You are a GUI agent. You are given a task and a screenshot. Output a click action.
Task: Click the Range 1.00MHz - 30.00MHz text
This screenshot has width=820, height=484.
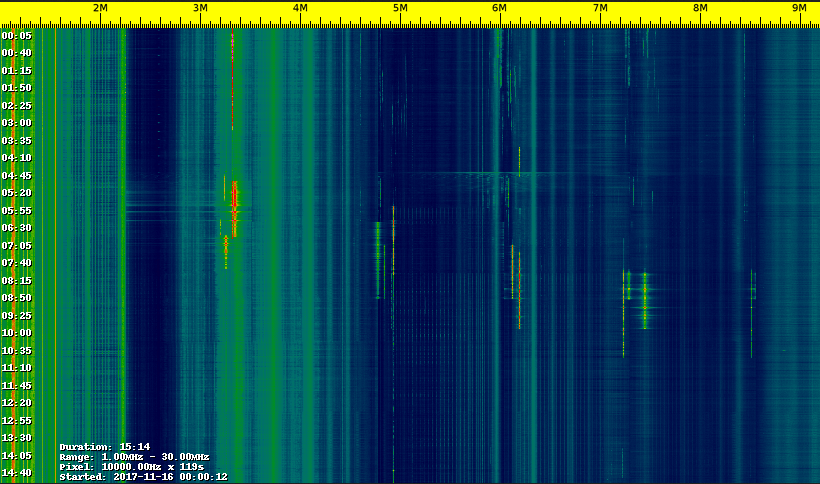click(x=134, y=457)
